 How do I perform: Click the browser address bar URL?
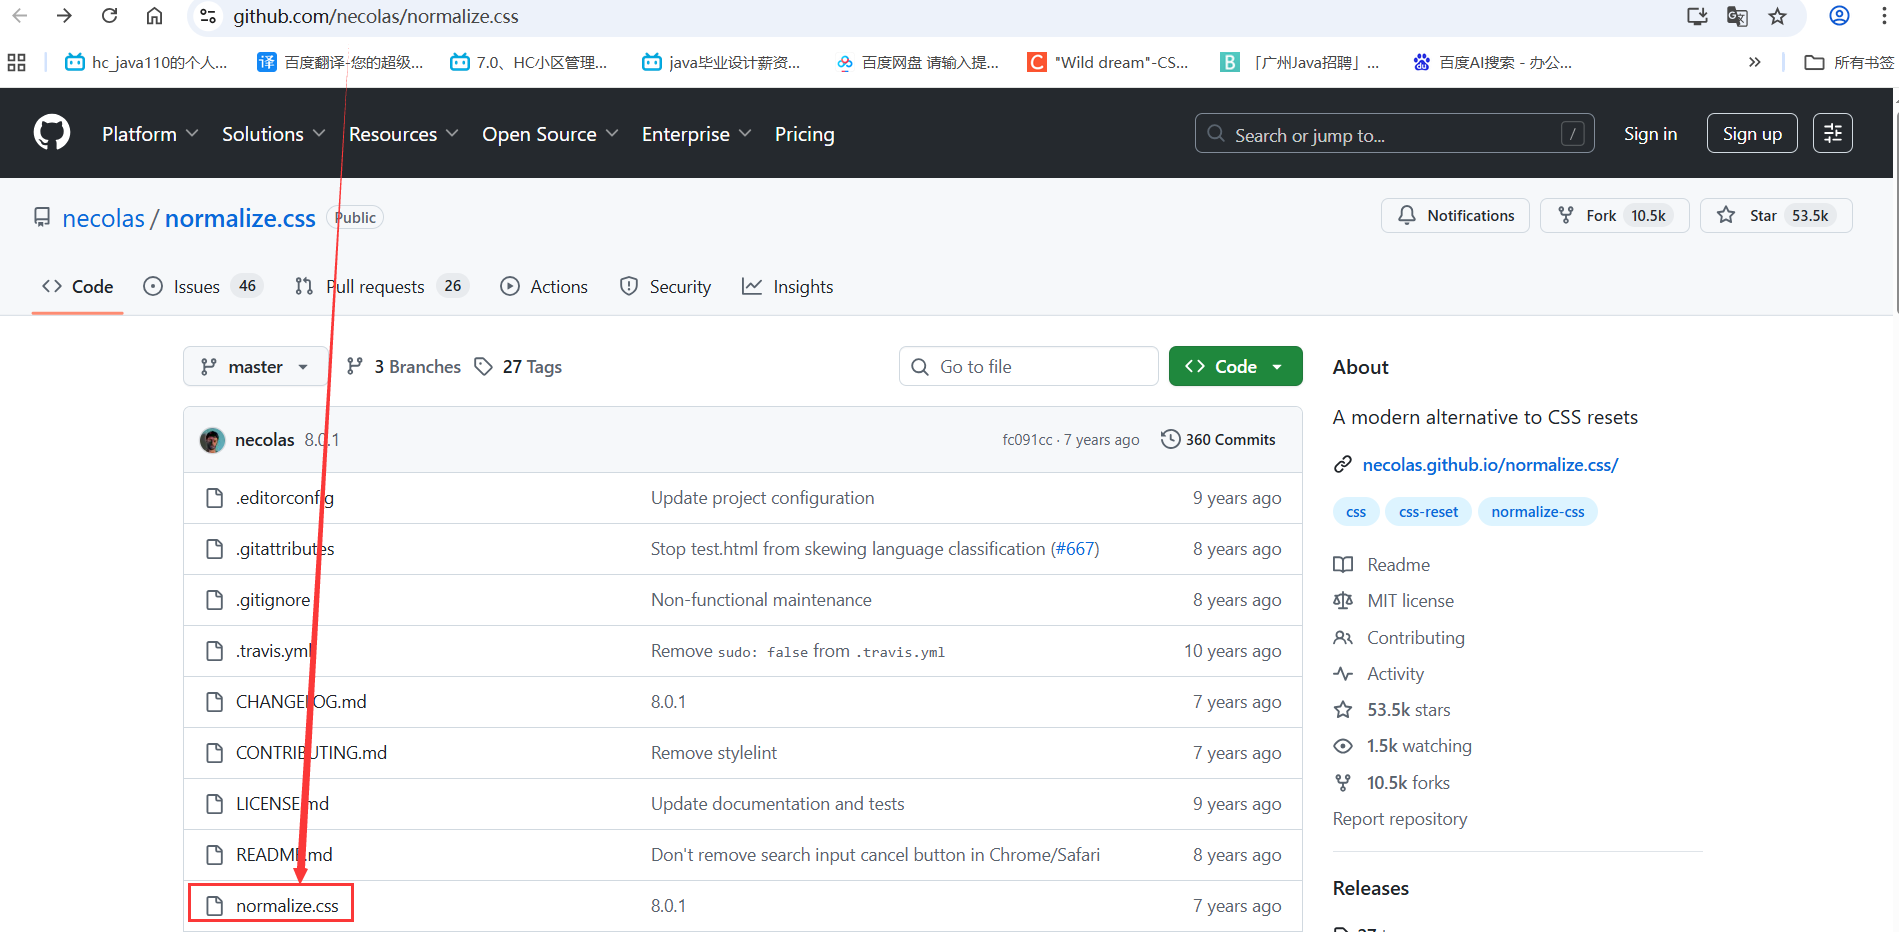pyautogui.click(x=376, y=16)
